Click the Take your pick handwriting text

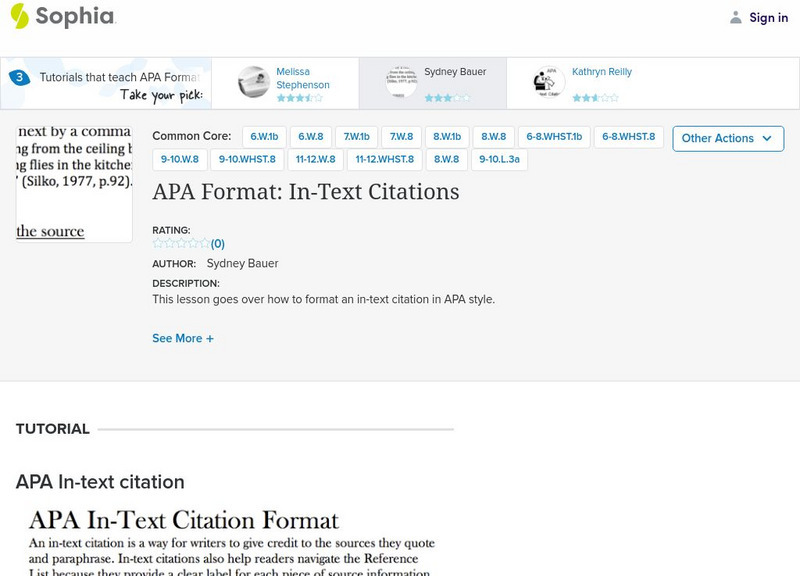coord(161,95)
